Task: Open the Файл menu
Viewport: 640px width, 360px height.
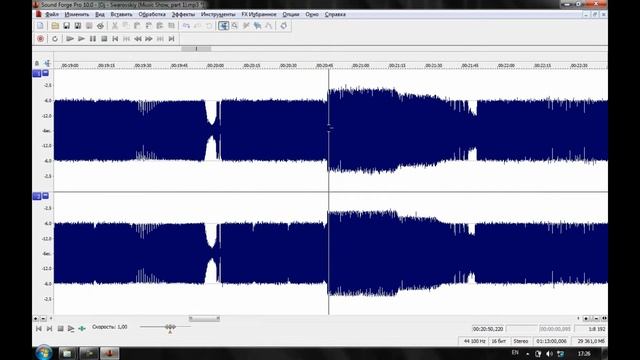Action: [52, 14]
